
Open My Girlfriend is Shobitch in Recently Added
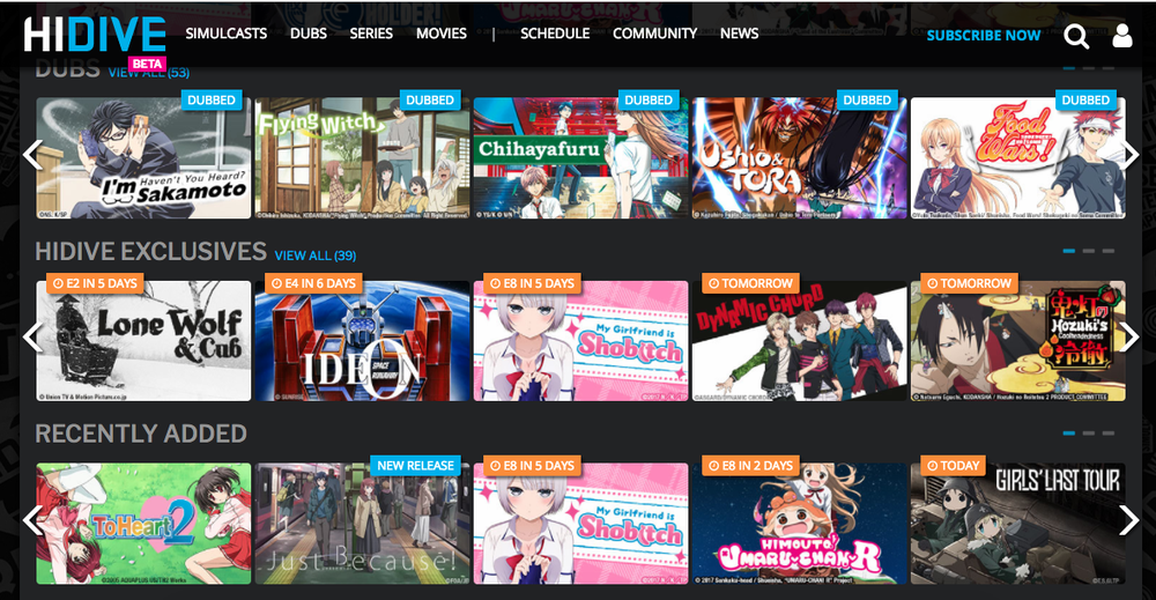[x=581, y=523]
